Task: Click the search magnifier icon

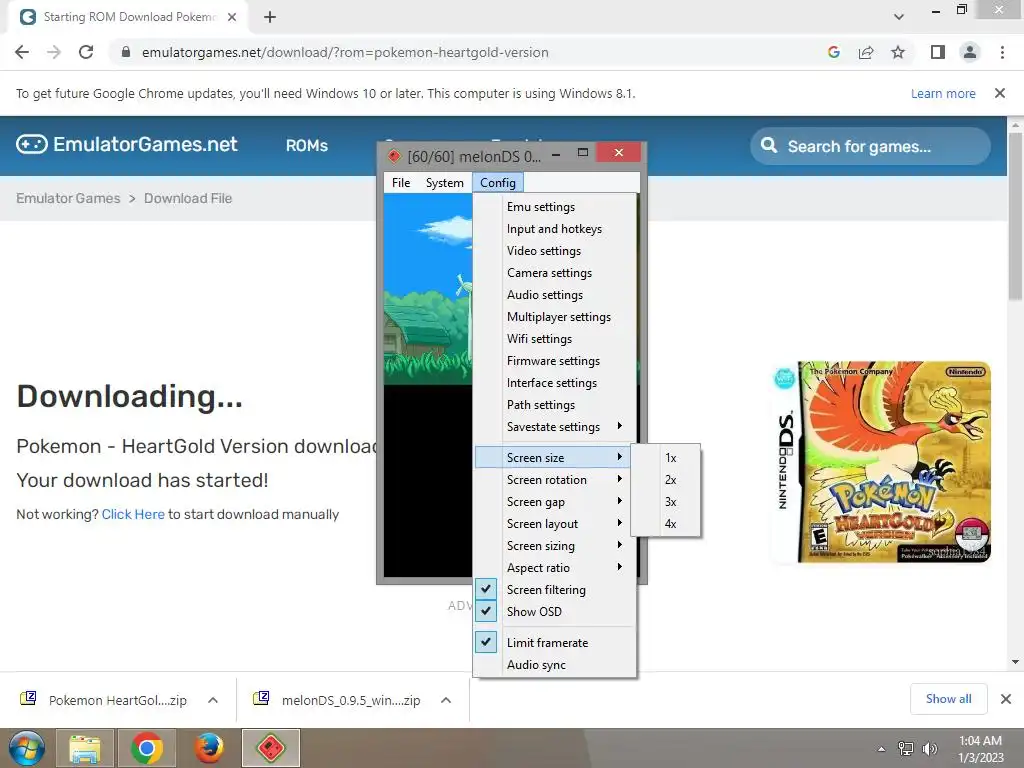Action: click(x=769, y=145)
